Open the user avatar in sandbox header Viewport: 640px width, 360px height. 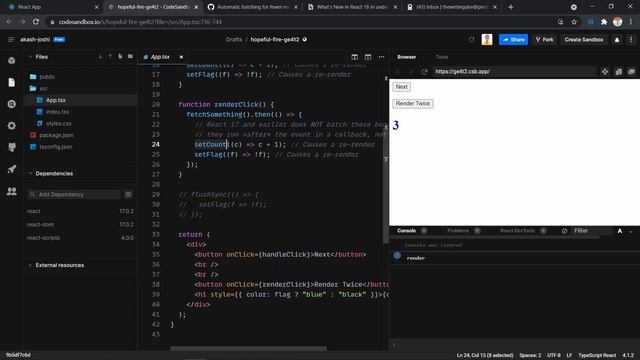point(487,40)
